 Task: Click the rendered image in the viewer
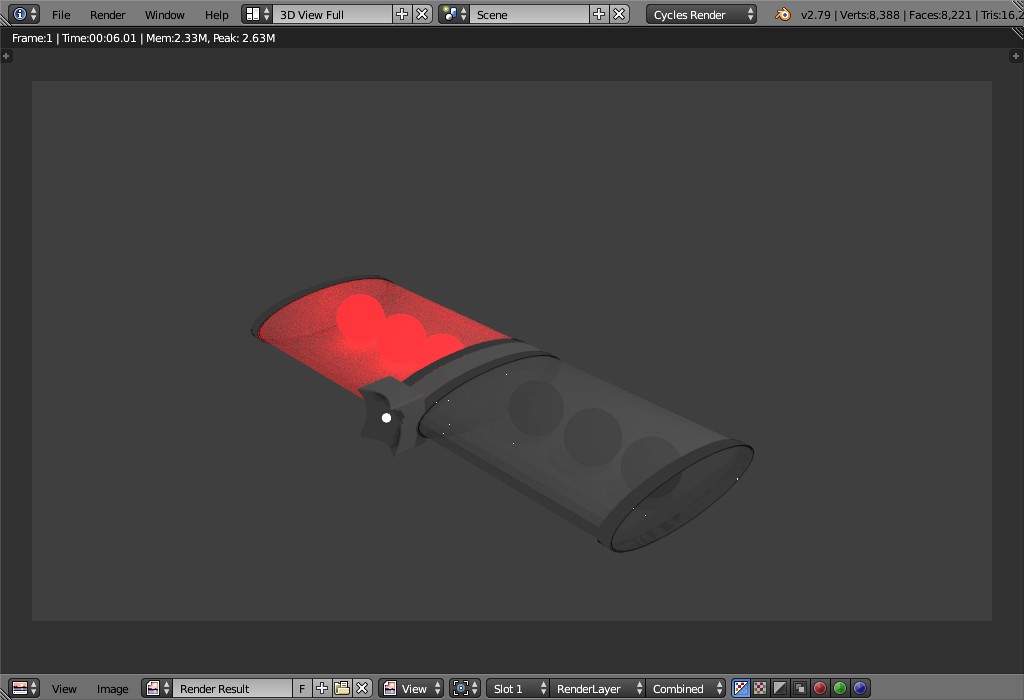pyautogui.click(x=512, y=351)
